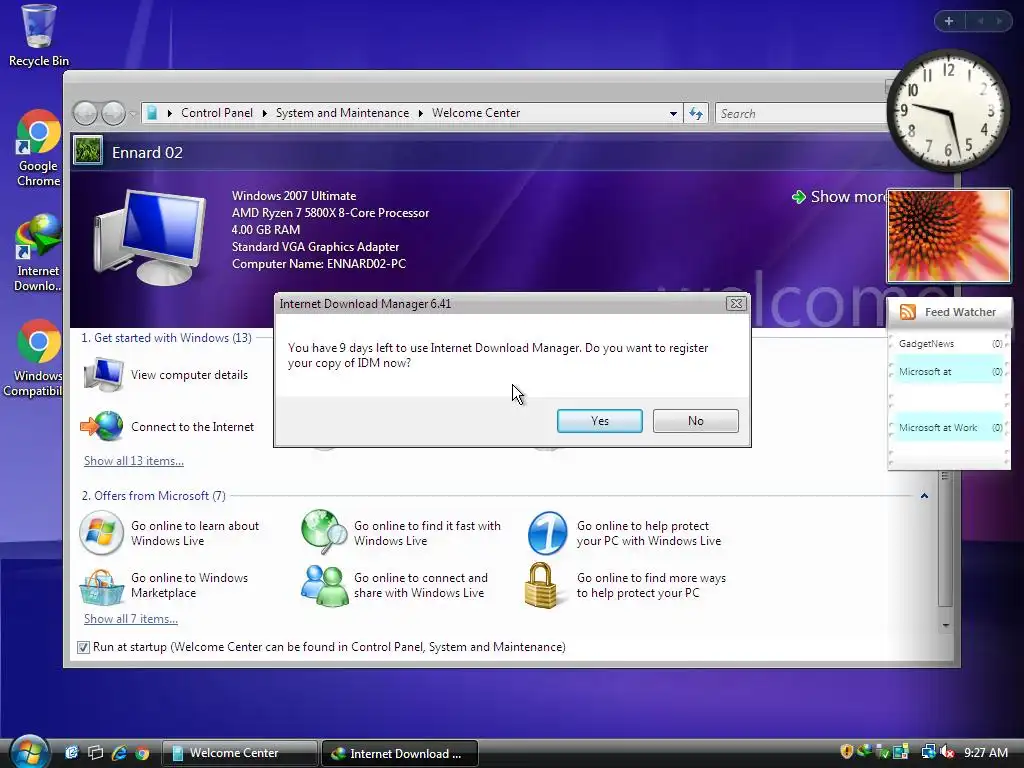Open Connect to the Internet globe icon
Screen dimensions: 1024x768
pyautogui.click(x=102, y=426)
